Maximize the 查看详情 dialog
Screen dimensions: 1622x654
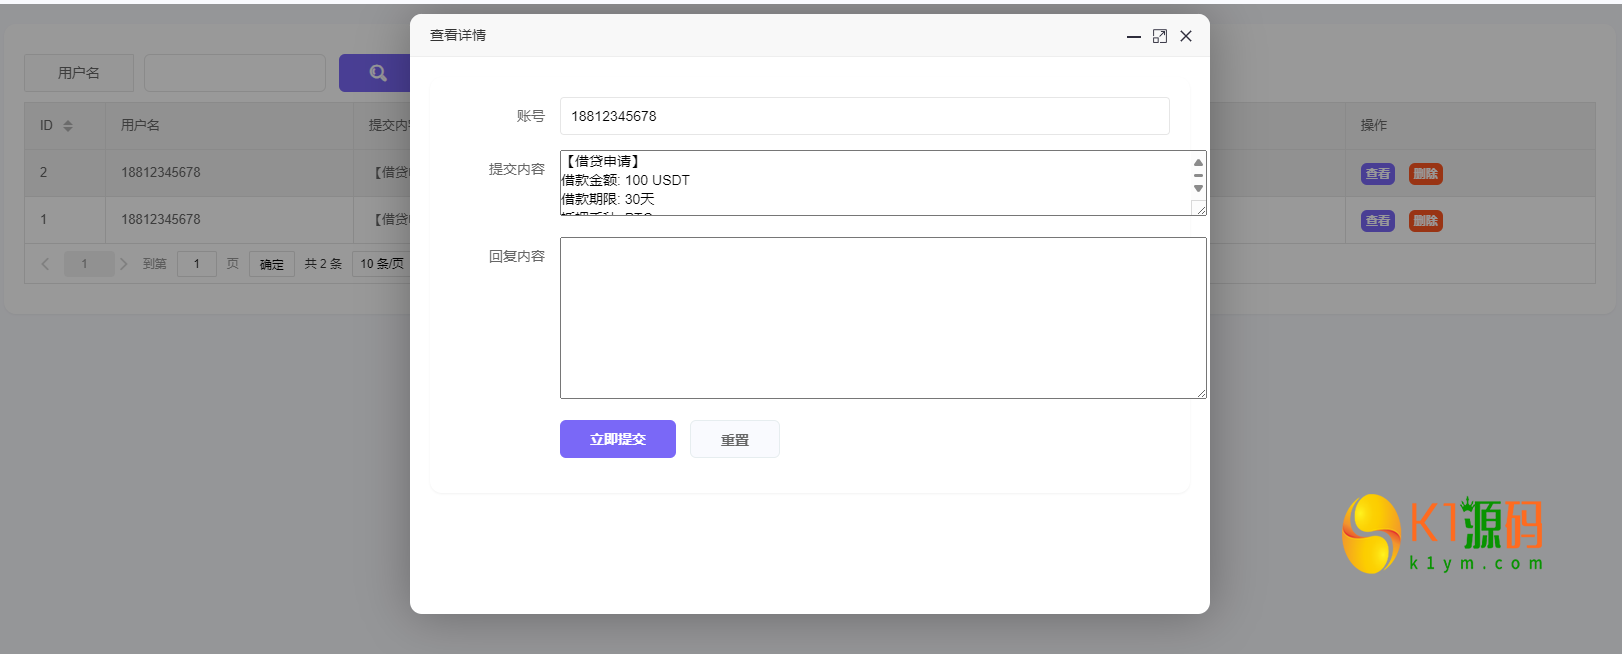[x=1160, y=36]
